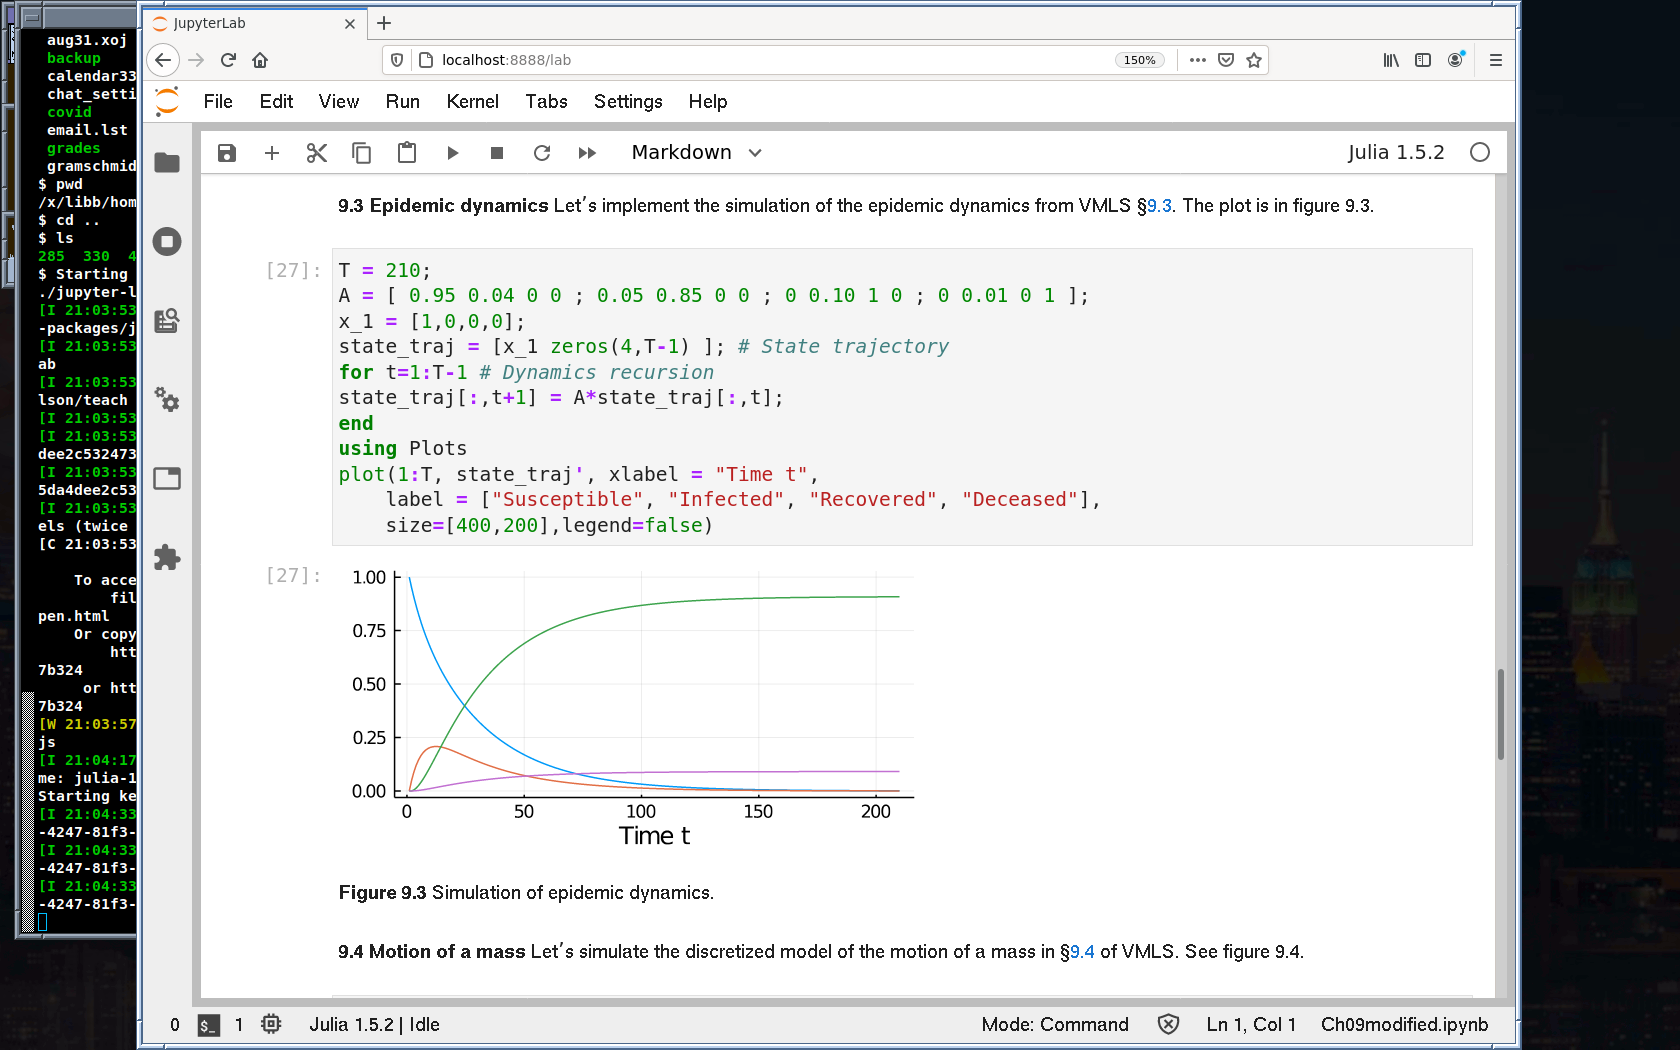
Task: Save the notebook with the disk icon
Action: pyautogui.click(x=227, y=153)
